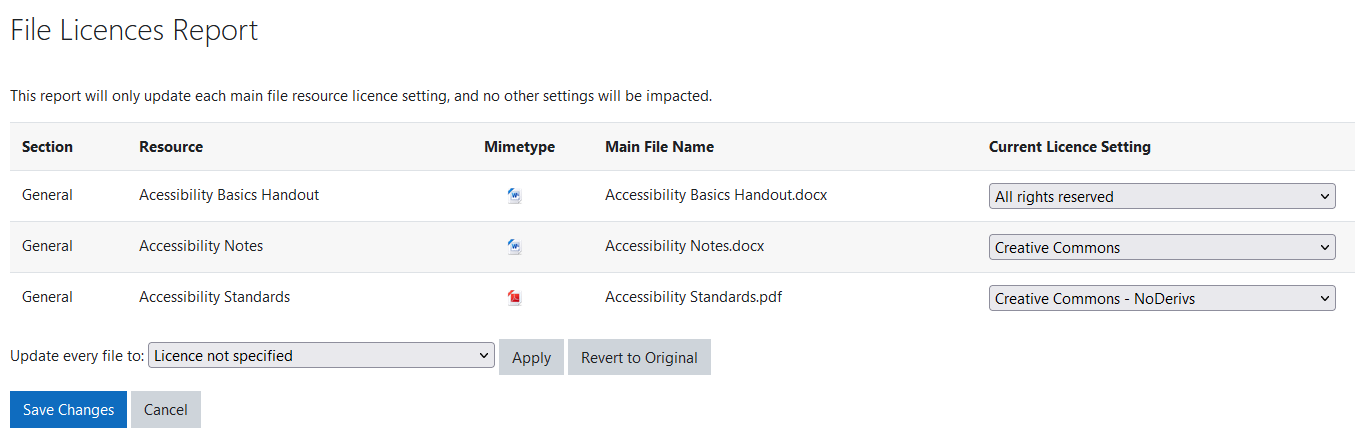Image resolution: width=1355 pixels, height=437 pixels.
Task: Click file name 'Accessibility Standards.pdf'
Action: 693,296
